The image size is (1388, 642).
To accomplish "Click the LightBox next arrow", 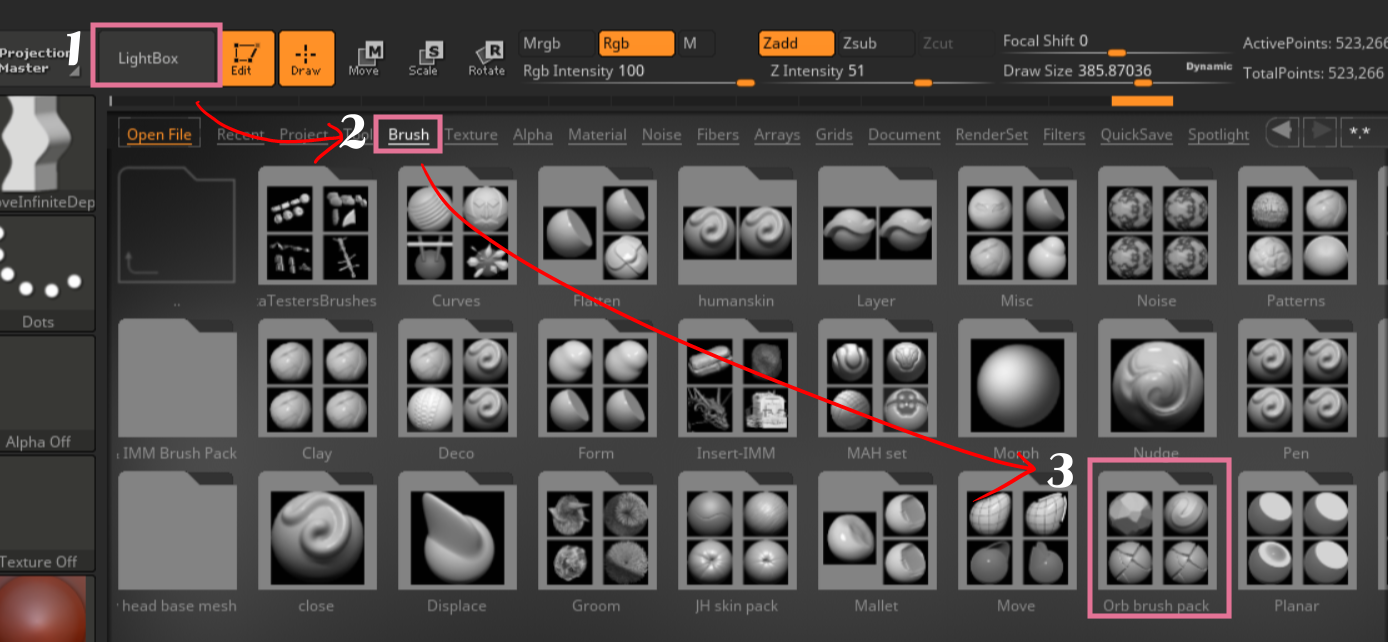I will 1320,131.
